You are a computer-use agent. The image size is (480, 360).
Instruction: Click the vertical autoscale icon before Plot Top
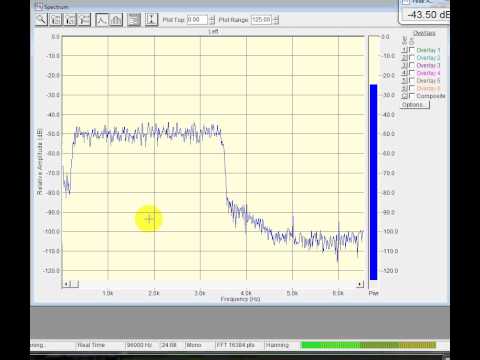(151, 20)
